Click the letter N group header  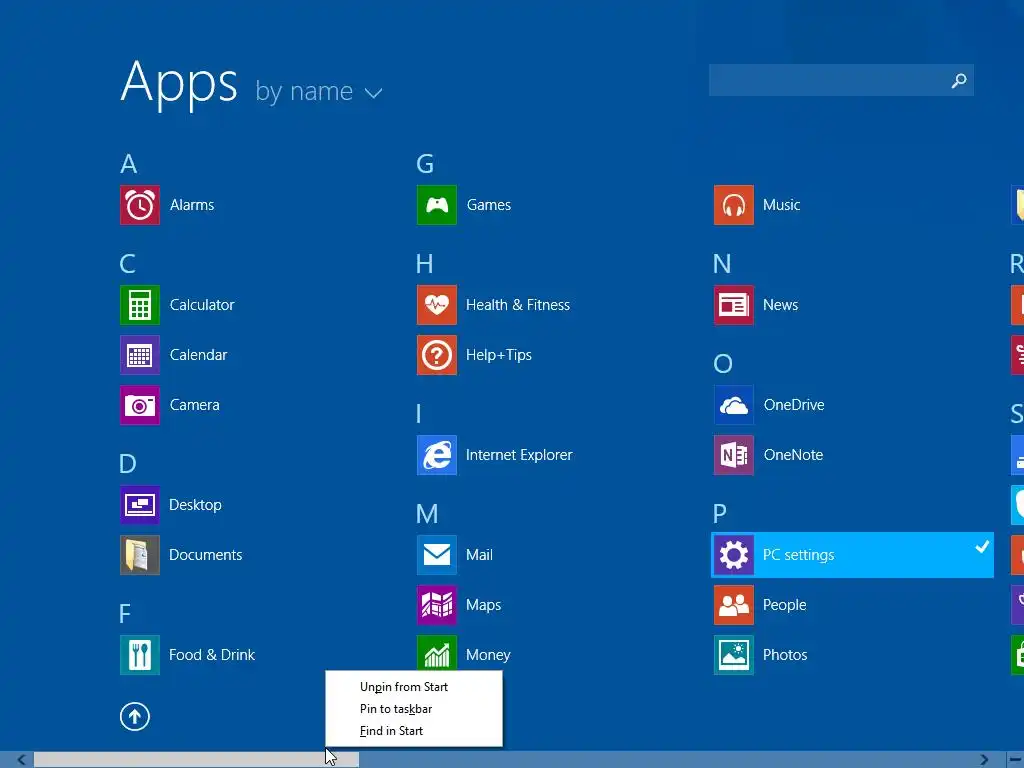point(722,264)
